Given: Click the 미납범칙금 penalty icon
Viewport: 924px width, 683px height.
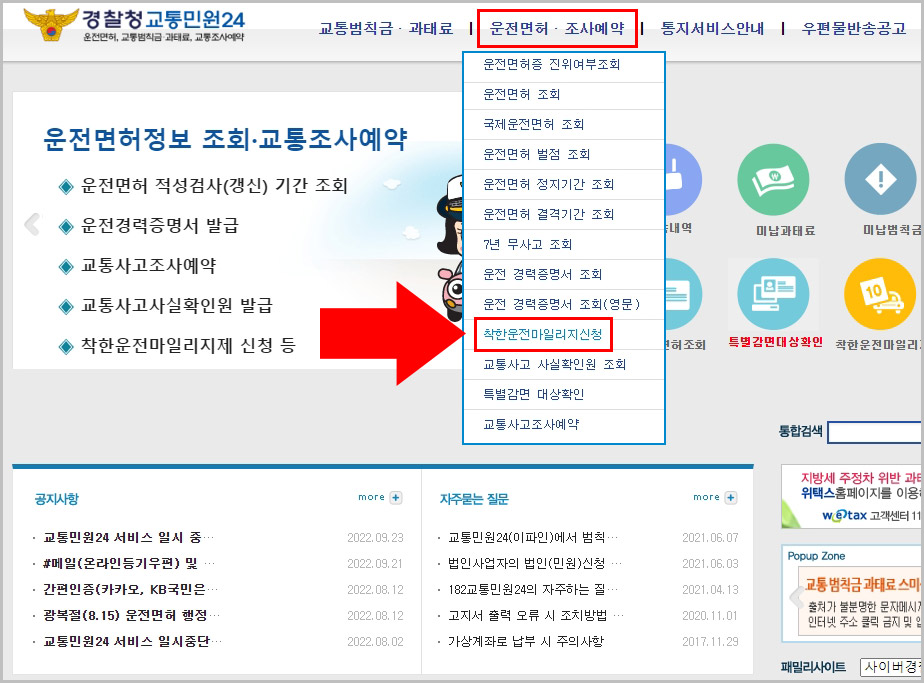Looking at the screenshot, I should pyautogui.click(x=882, y=178).
